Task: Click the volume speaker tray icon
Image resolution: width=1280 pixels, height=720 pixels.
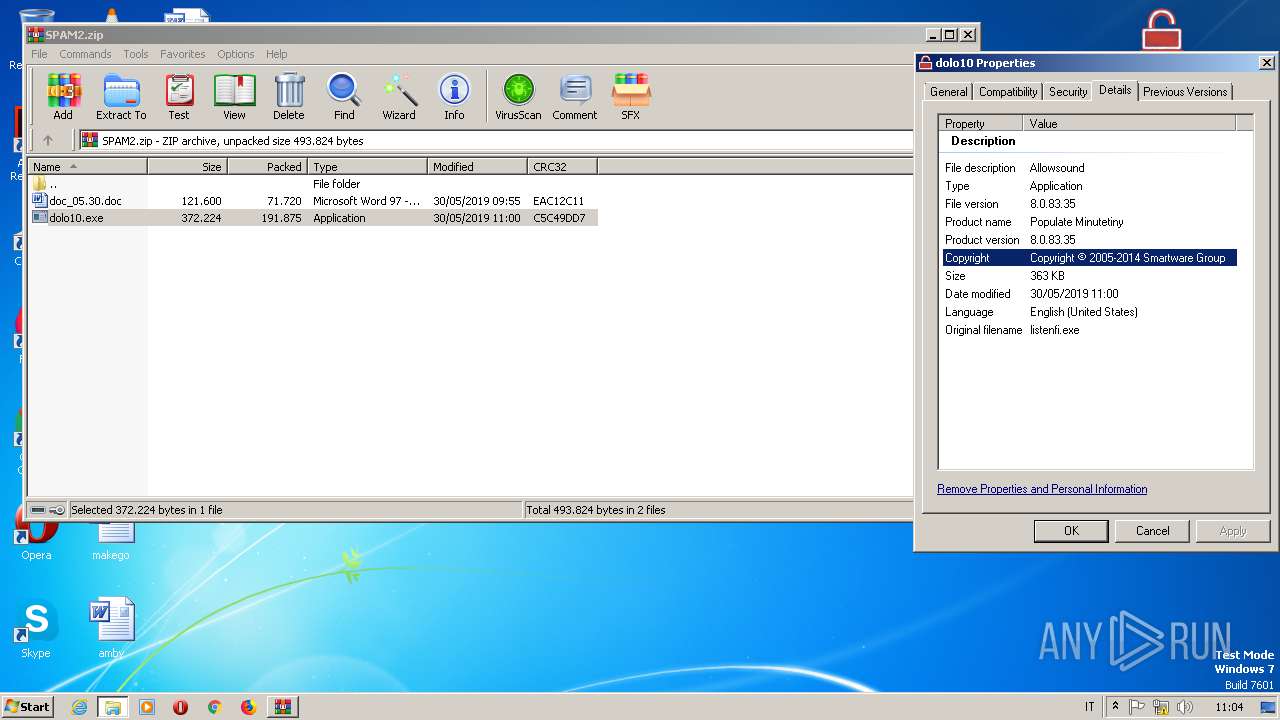Action: (x=1185, y=707)
